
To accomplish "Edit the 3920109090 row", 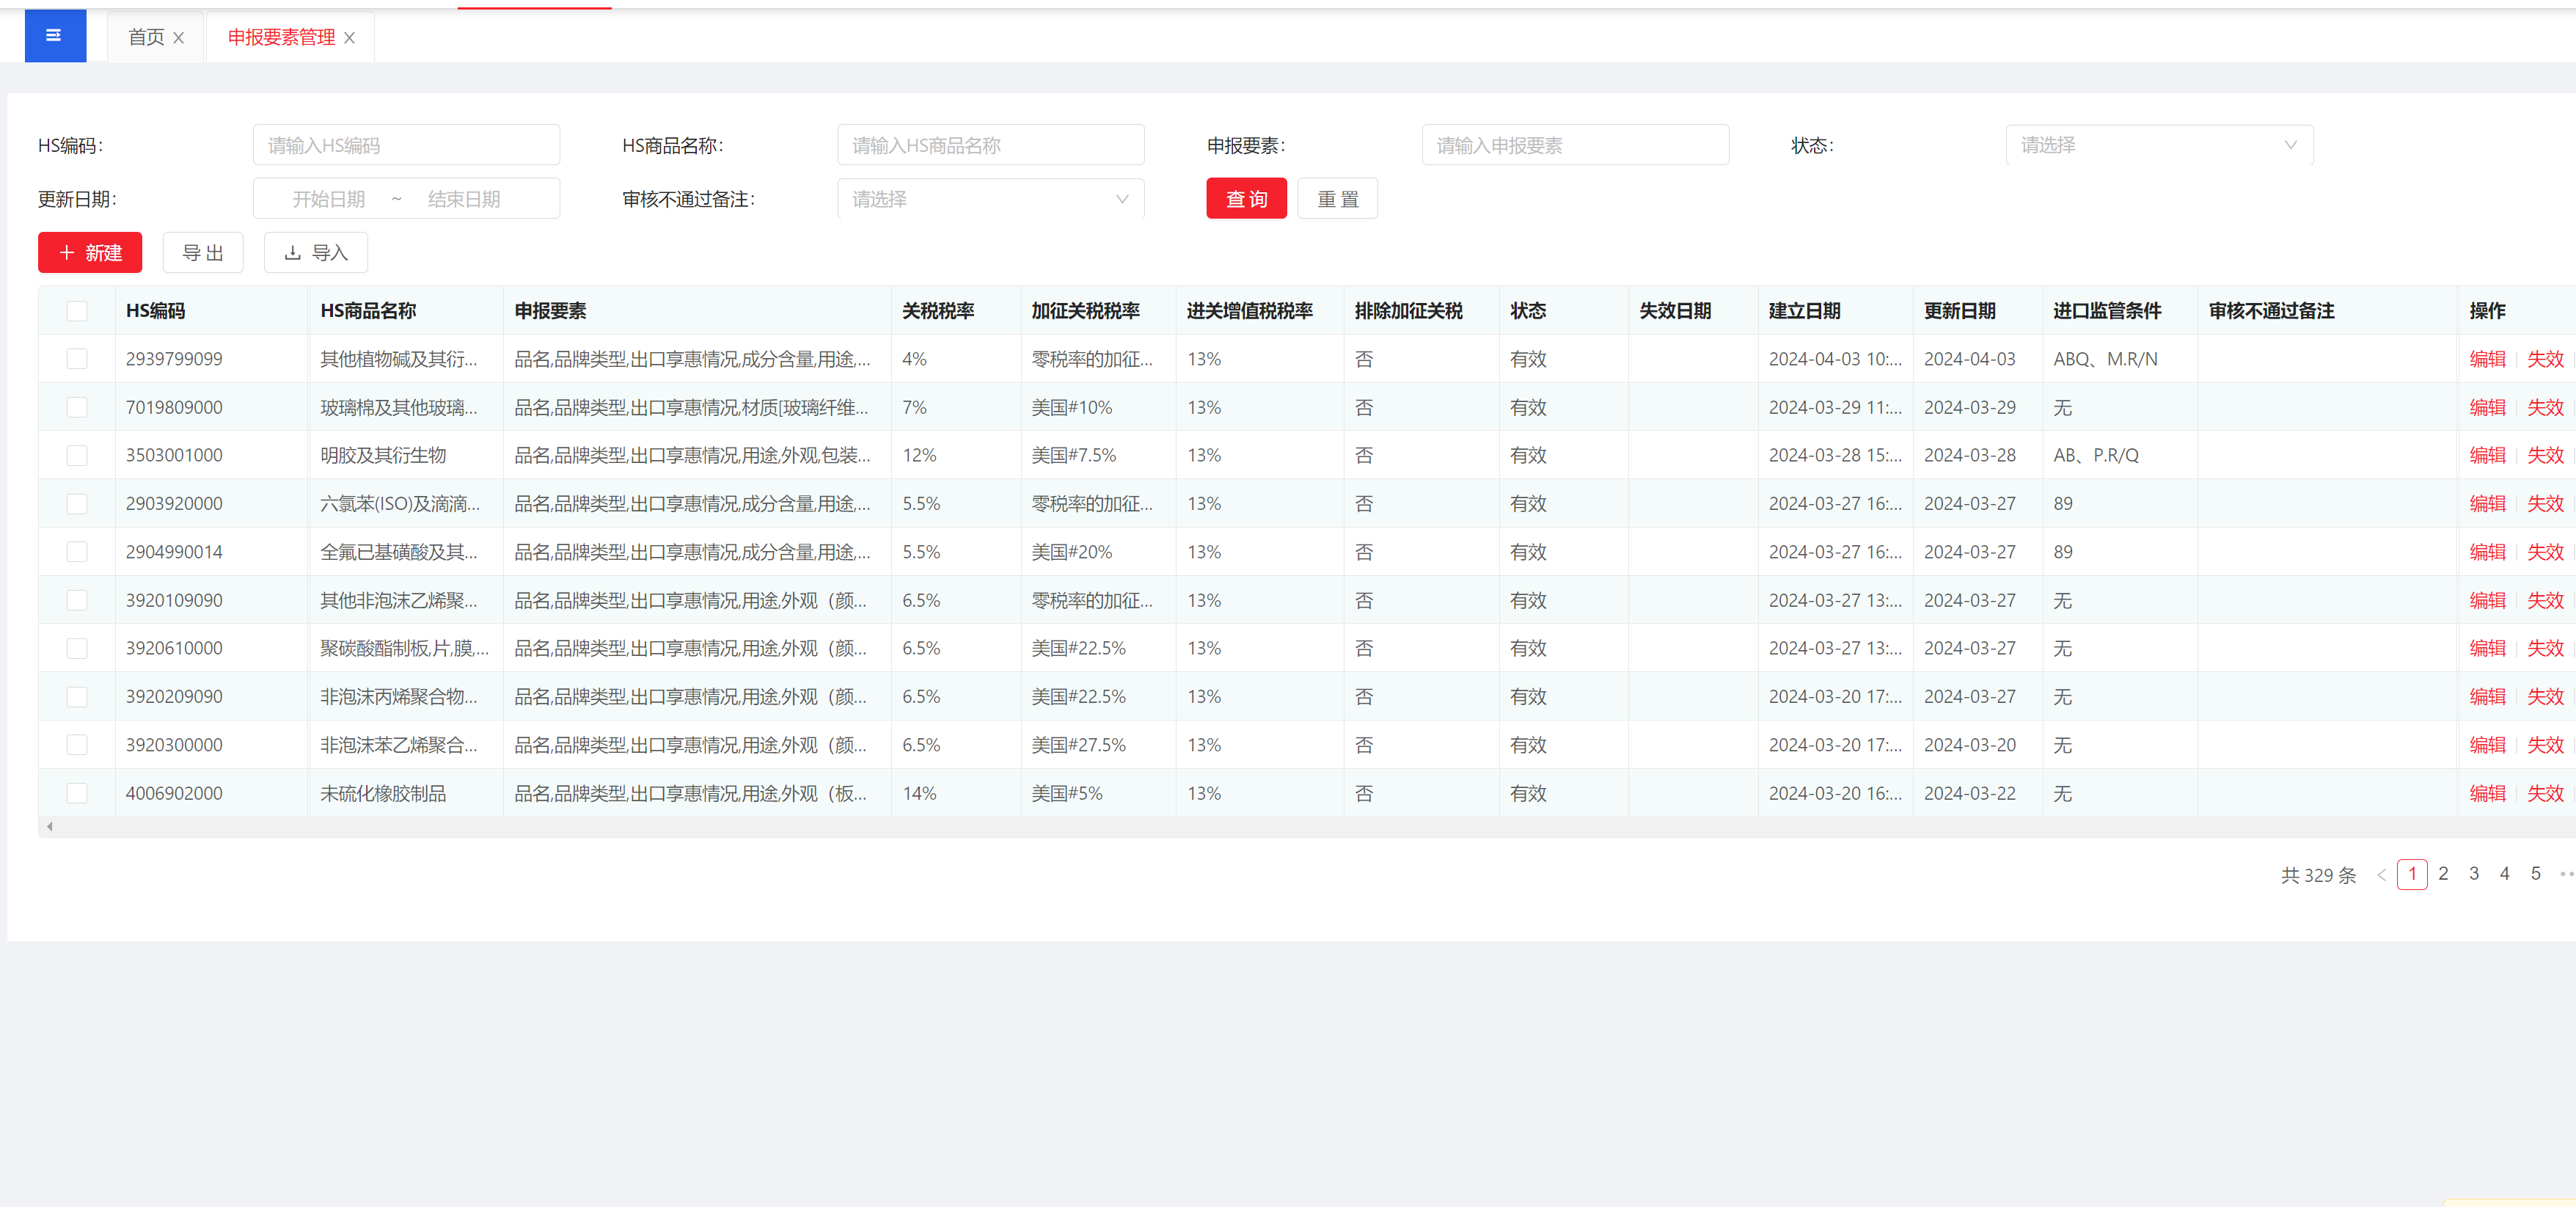I will coord(2487,600).
